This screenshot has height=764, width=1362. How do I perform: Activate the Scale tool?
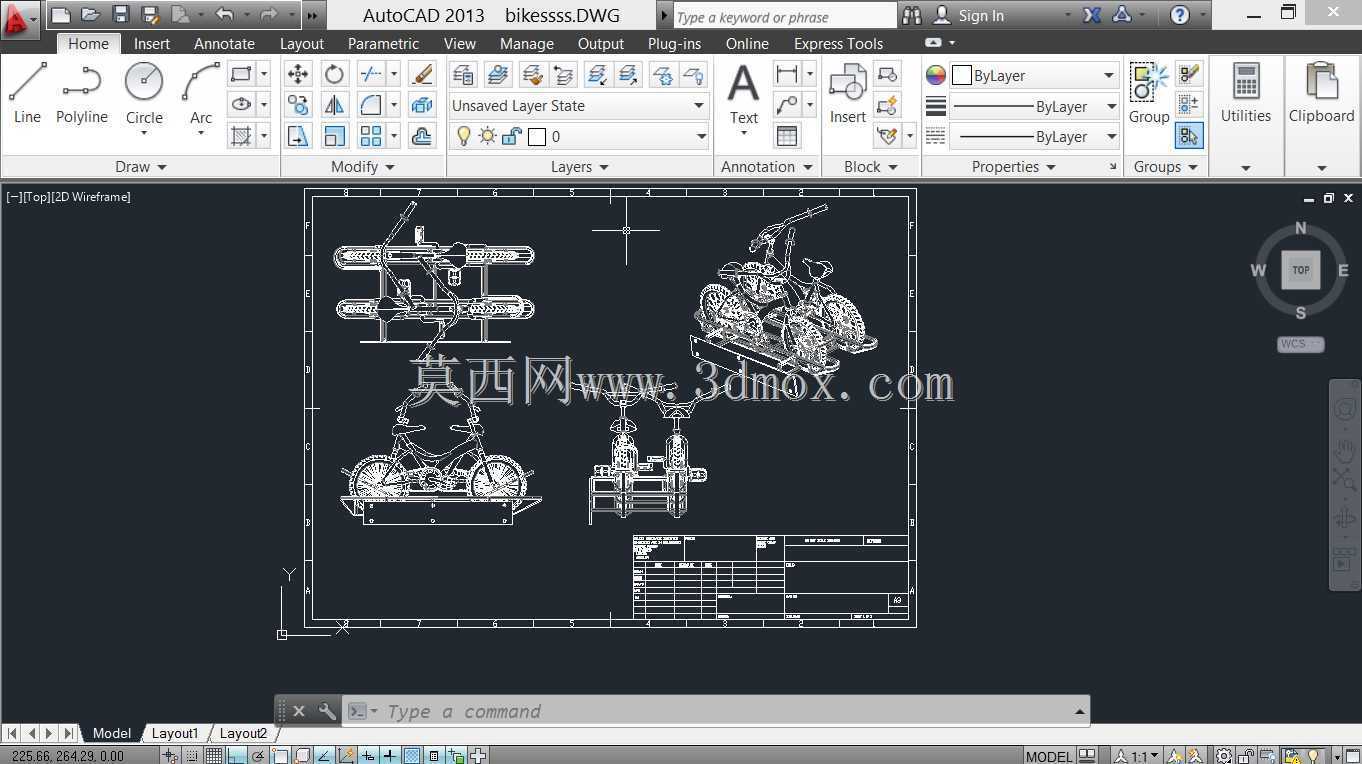pyautogui.click(x=334, y=136)
